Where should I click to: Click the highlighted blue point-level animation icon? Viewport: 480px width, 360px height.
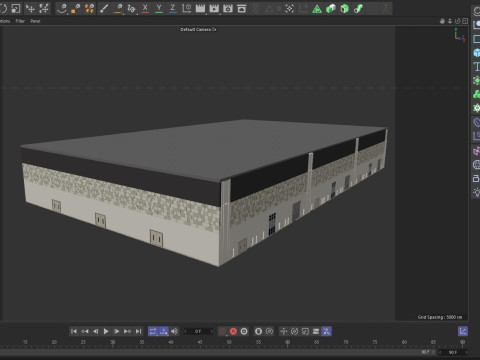point(327,331)
